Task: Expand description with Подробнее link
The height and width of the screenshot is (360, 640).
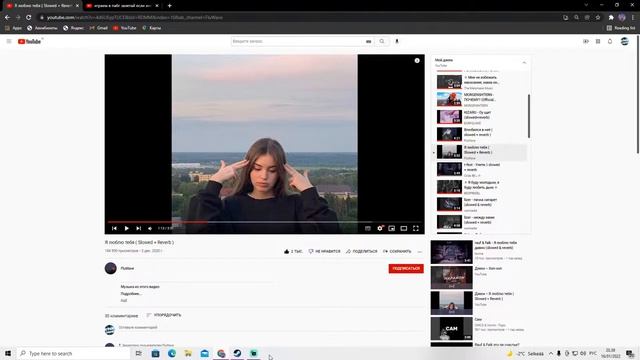Action: coord(131,293)
